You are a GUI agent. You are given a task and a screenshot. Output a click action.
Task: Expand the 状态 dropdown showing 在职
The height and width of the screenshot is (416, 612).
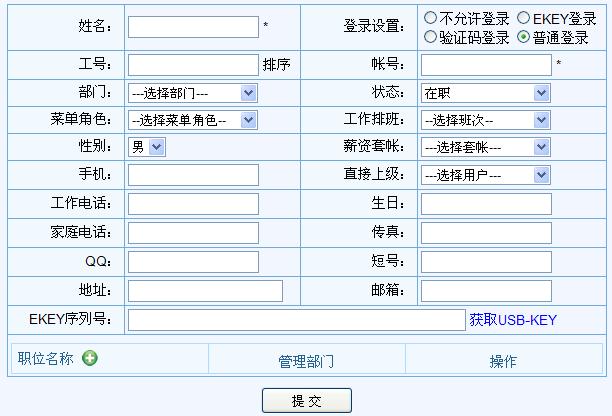(486, 93)
